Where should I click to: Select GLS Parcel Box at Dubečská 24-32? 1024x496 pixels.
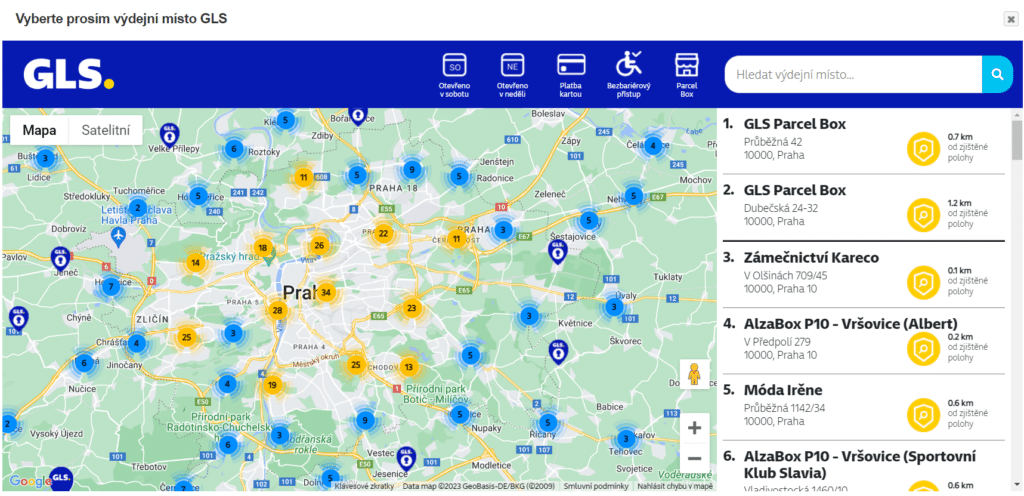[863, 208]
